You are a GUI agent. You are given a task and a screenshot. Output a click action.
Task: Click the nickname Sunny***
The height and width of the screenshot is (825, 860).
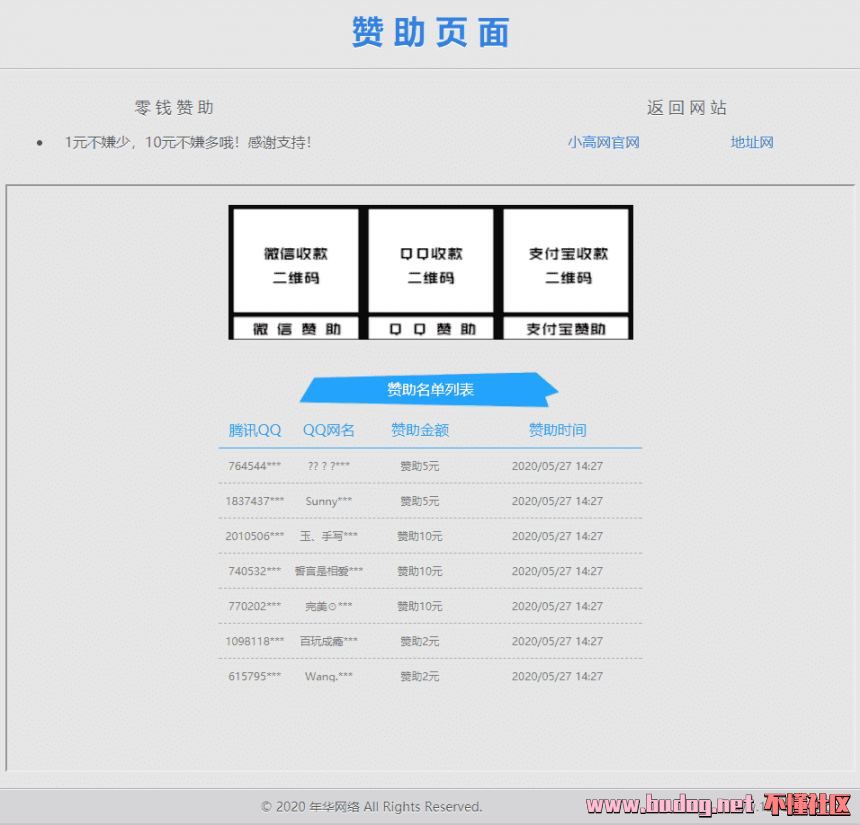[x=329, y=501]
